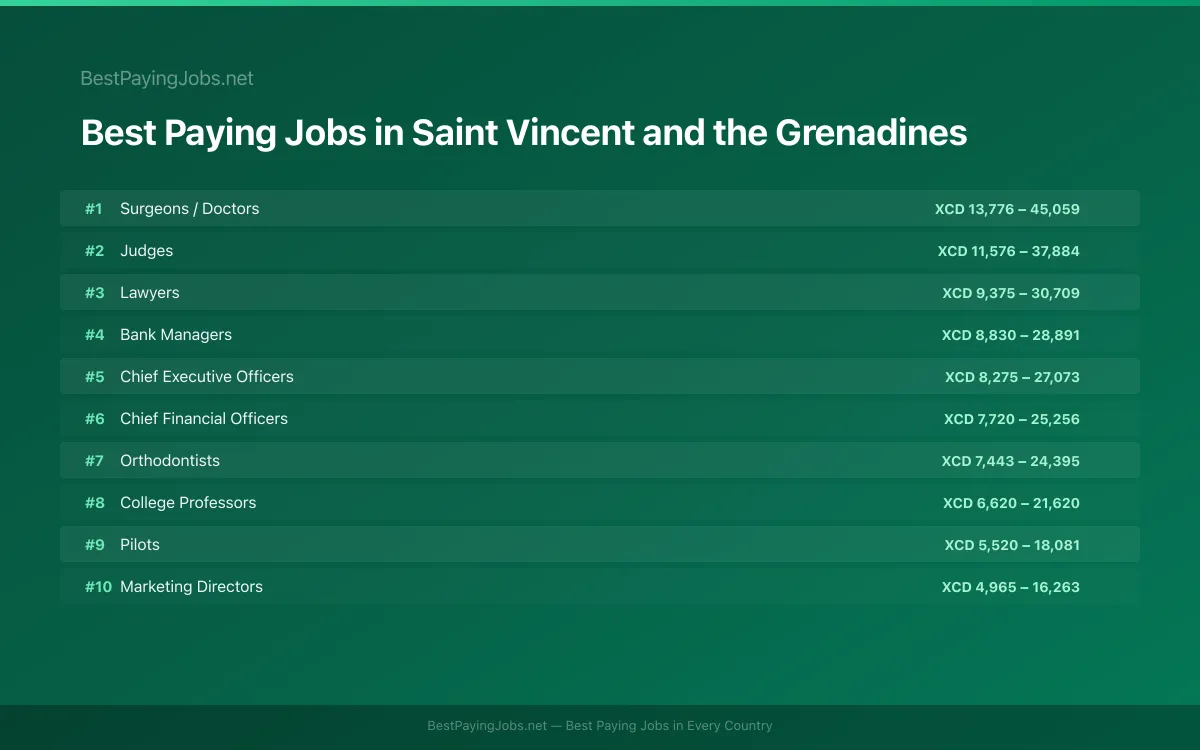Click the #8 rank number
Screen dimensions: 1200x750
[x=94, y=503]
